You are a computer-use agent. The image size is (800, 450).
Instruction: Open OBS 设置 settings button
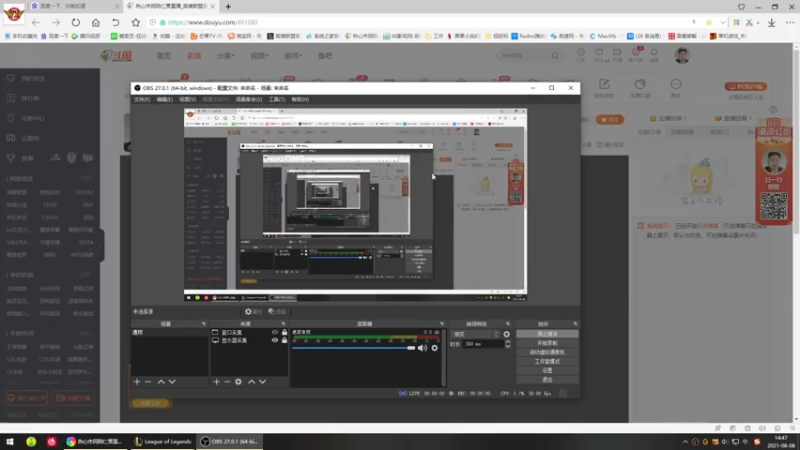click(x=547, y=370)
